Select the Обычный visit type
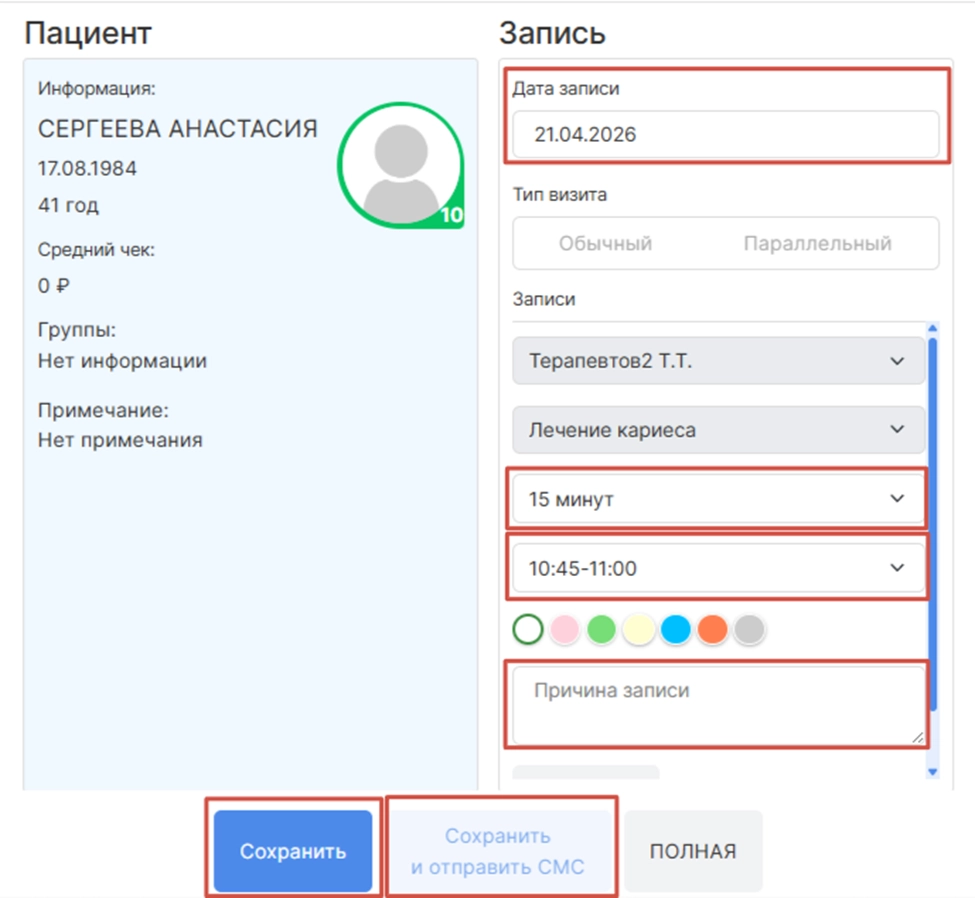This screenshot has width=975, height=898. pyautogui.click(x=606, y=243)
